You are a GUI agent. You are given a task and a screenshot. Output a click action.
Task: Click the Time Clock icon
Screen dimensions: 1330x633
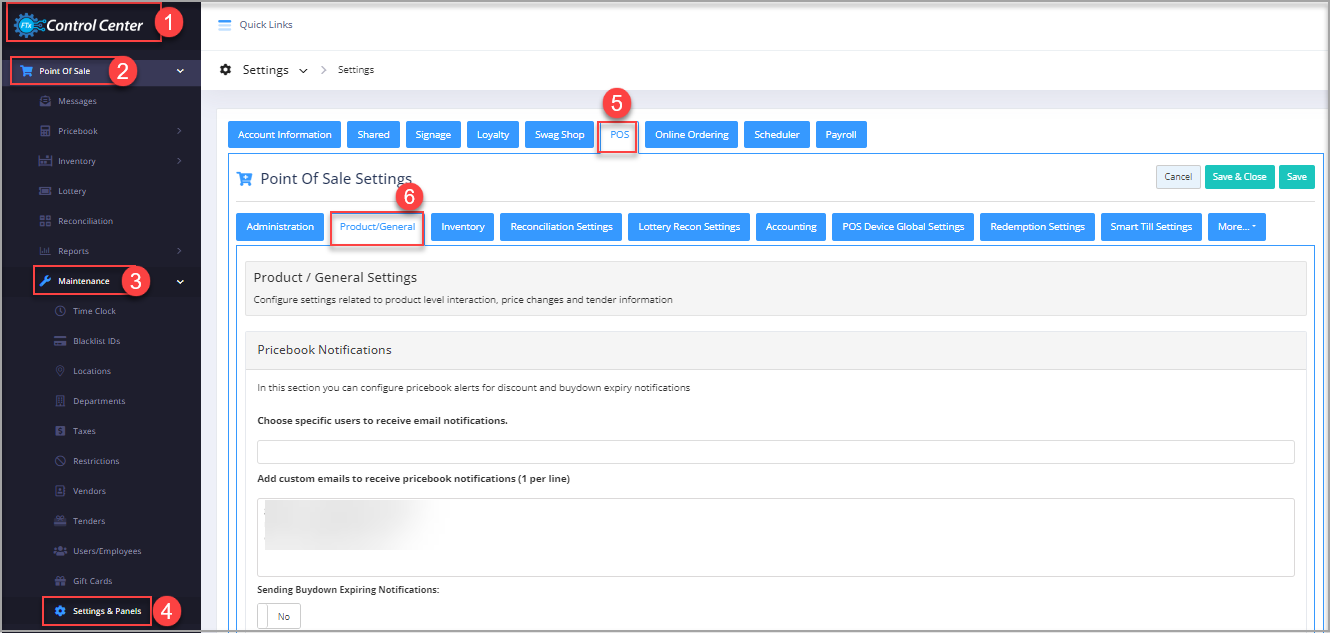tap(60, 311)
